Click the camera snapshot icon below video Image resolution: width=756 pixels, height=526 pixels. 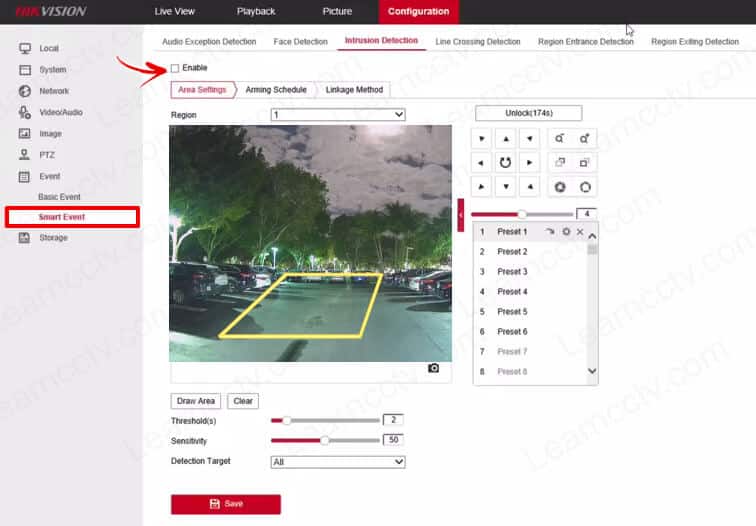(433, 368)
